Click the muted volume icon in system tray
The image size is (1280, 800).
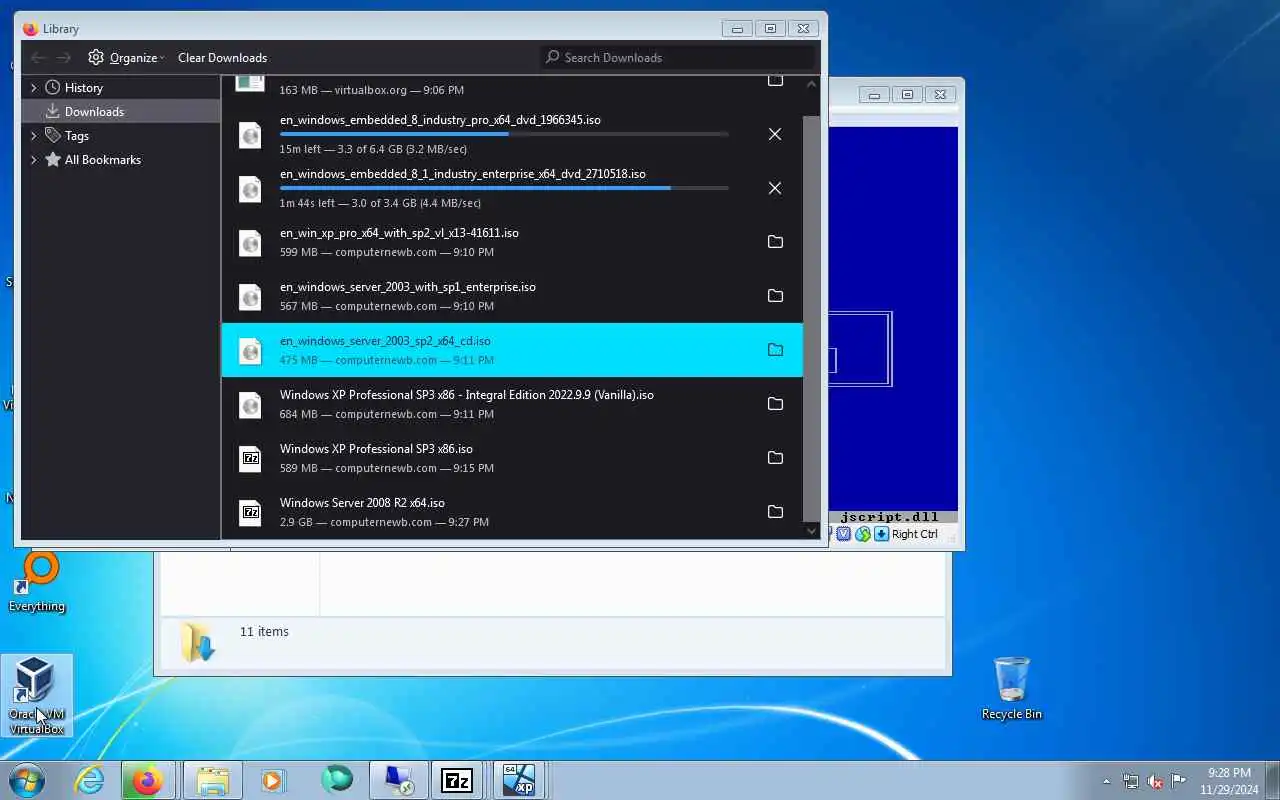pos(1155,781)
